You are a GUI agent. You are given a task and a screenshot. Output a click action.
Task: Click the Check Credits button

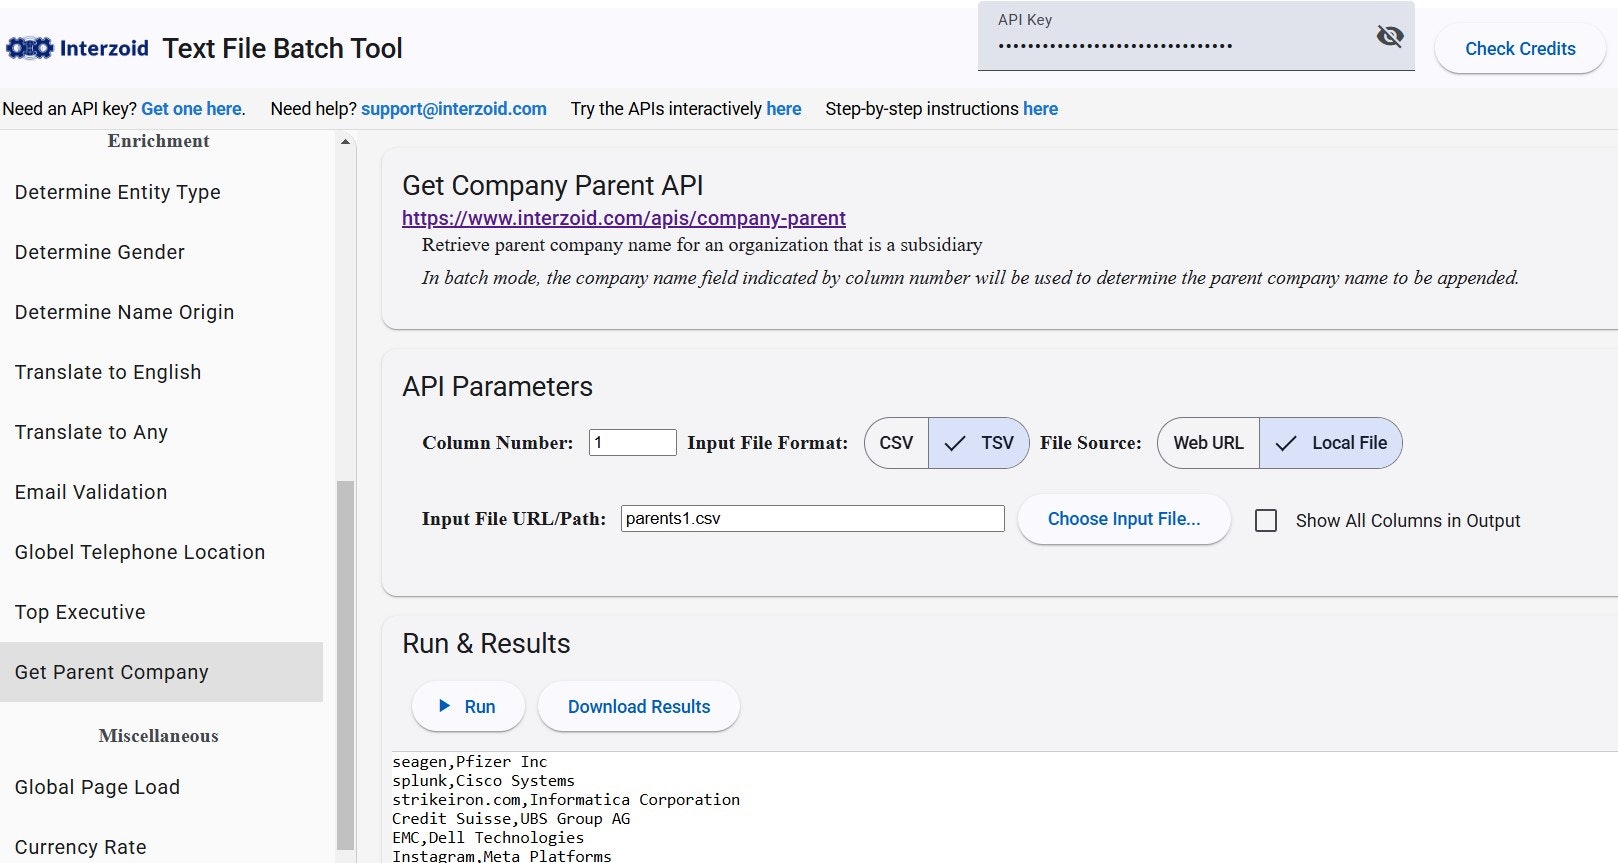[x=1520, y=48]
